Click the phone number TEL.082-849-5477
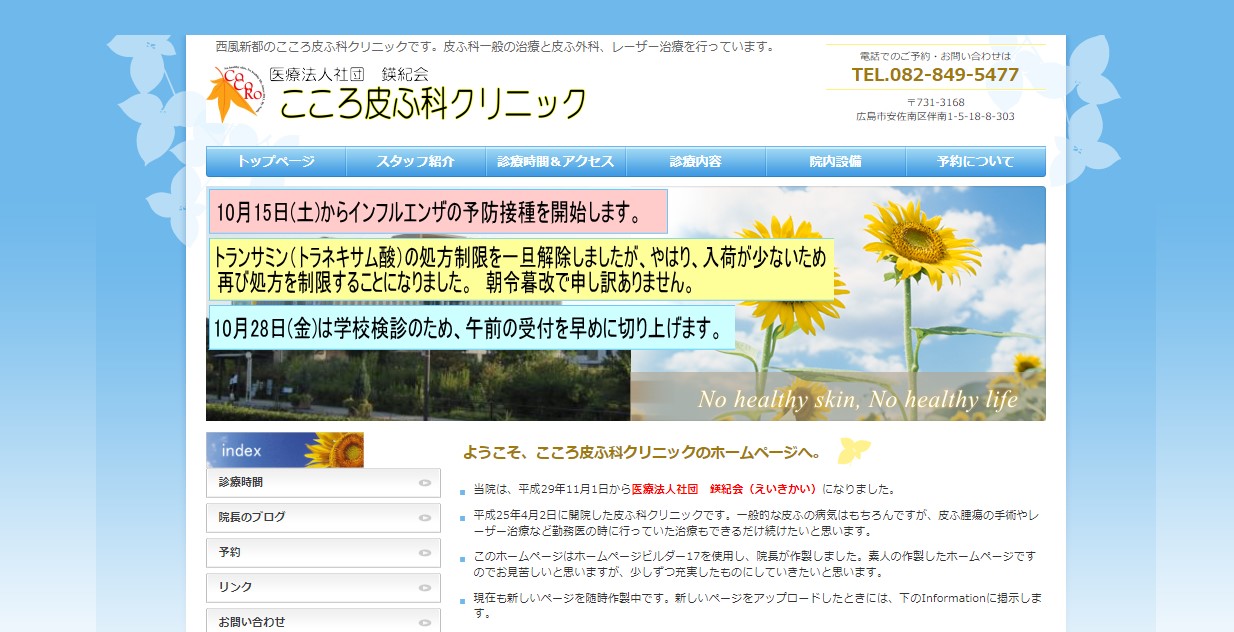 pos(935,75)
